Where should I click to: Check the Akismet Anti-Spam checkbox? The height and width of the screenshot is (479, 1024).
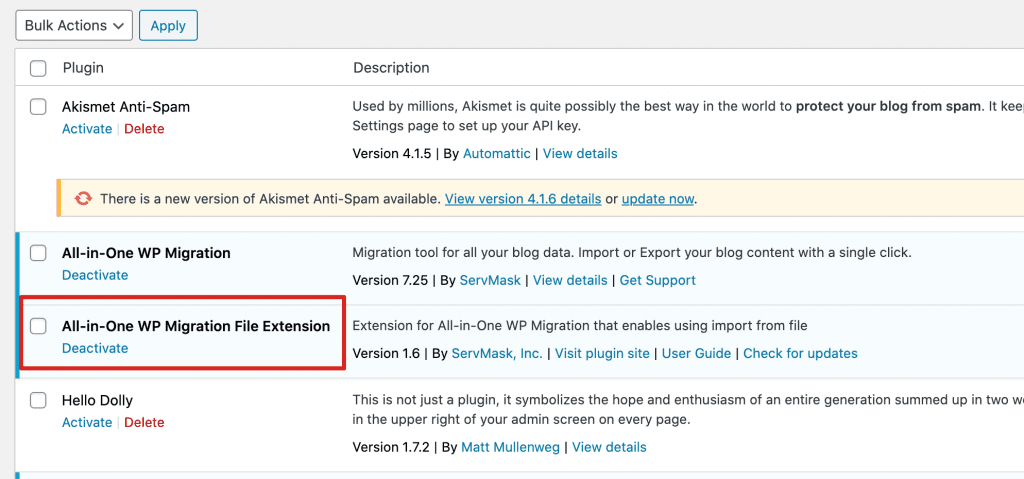(38, 106)
